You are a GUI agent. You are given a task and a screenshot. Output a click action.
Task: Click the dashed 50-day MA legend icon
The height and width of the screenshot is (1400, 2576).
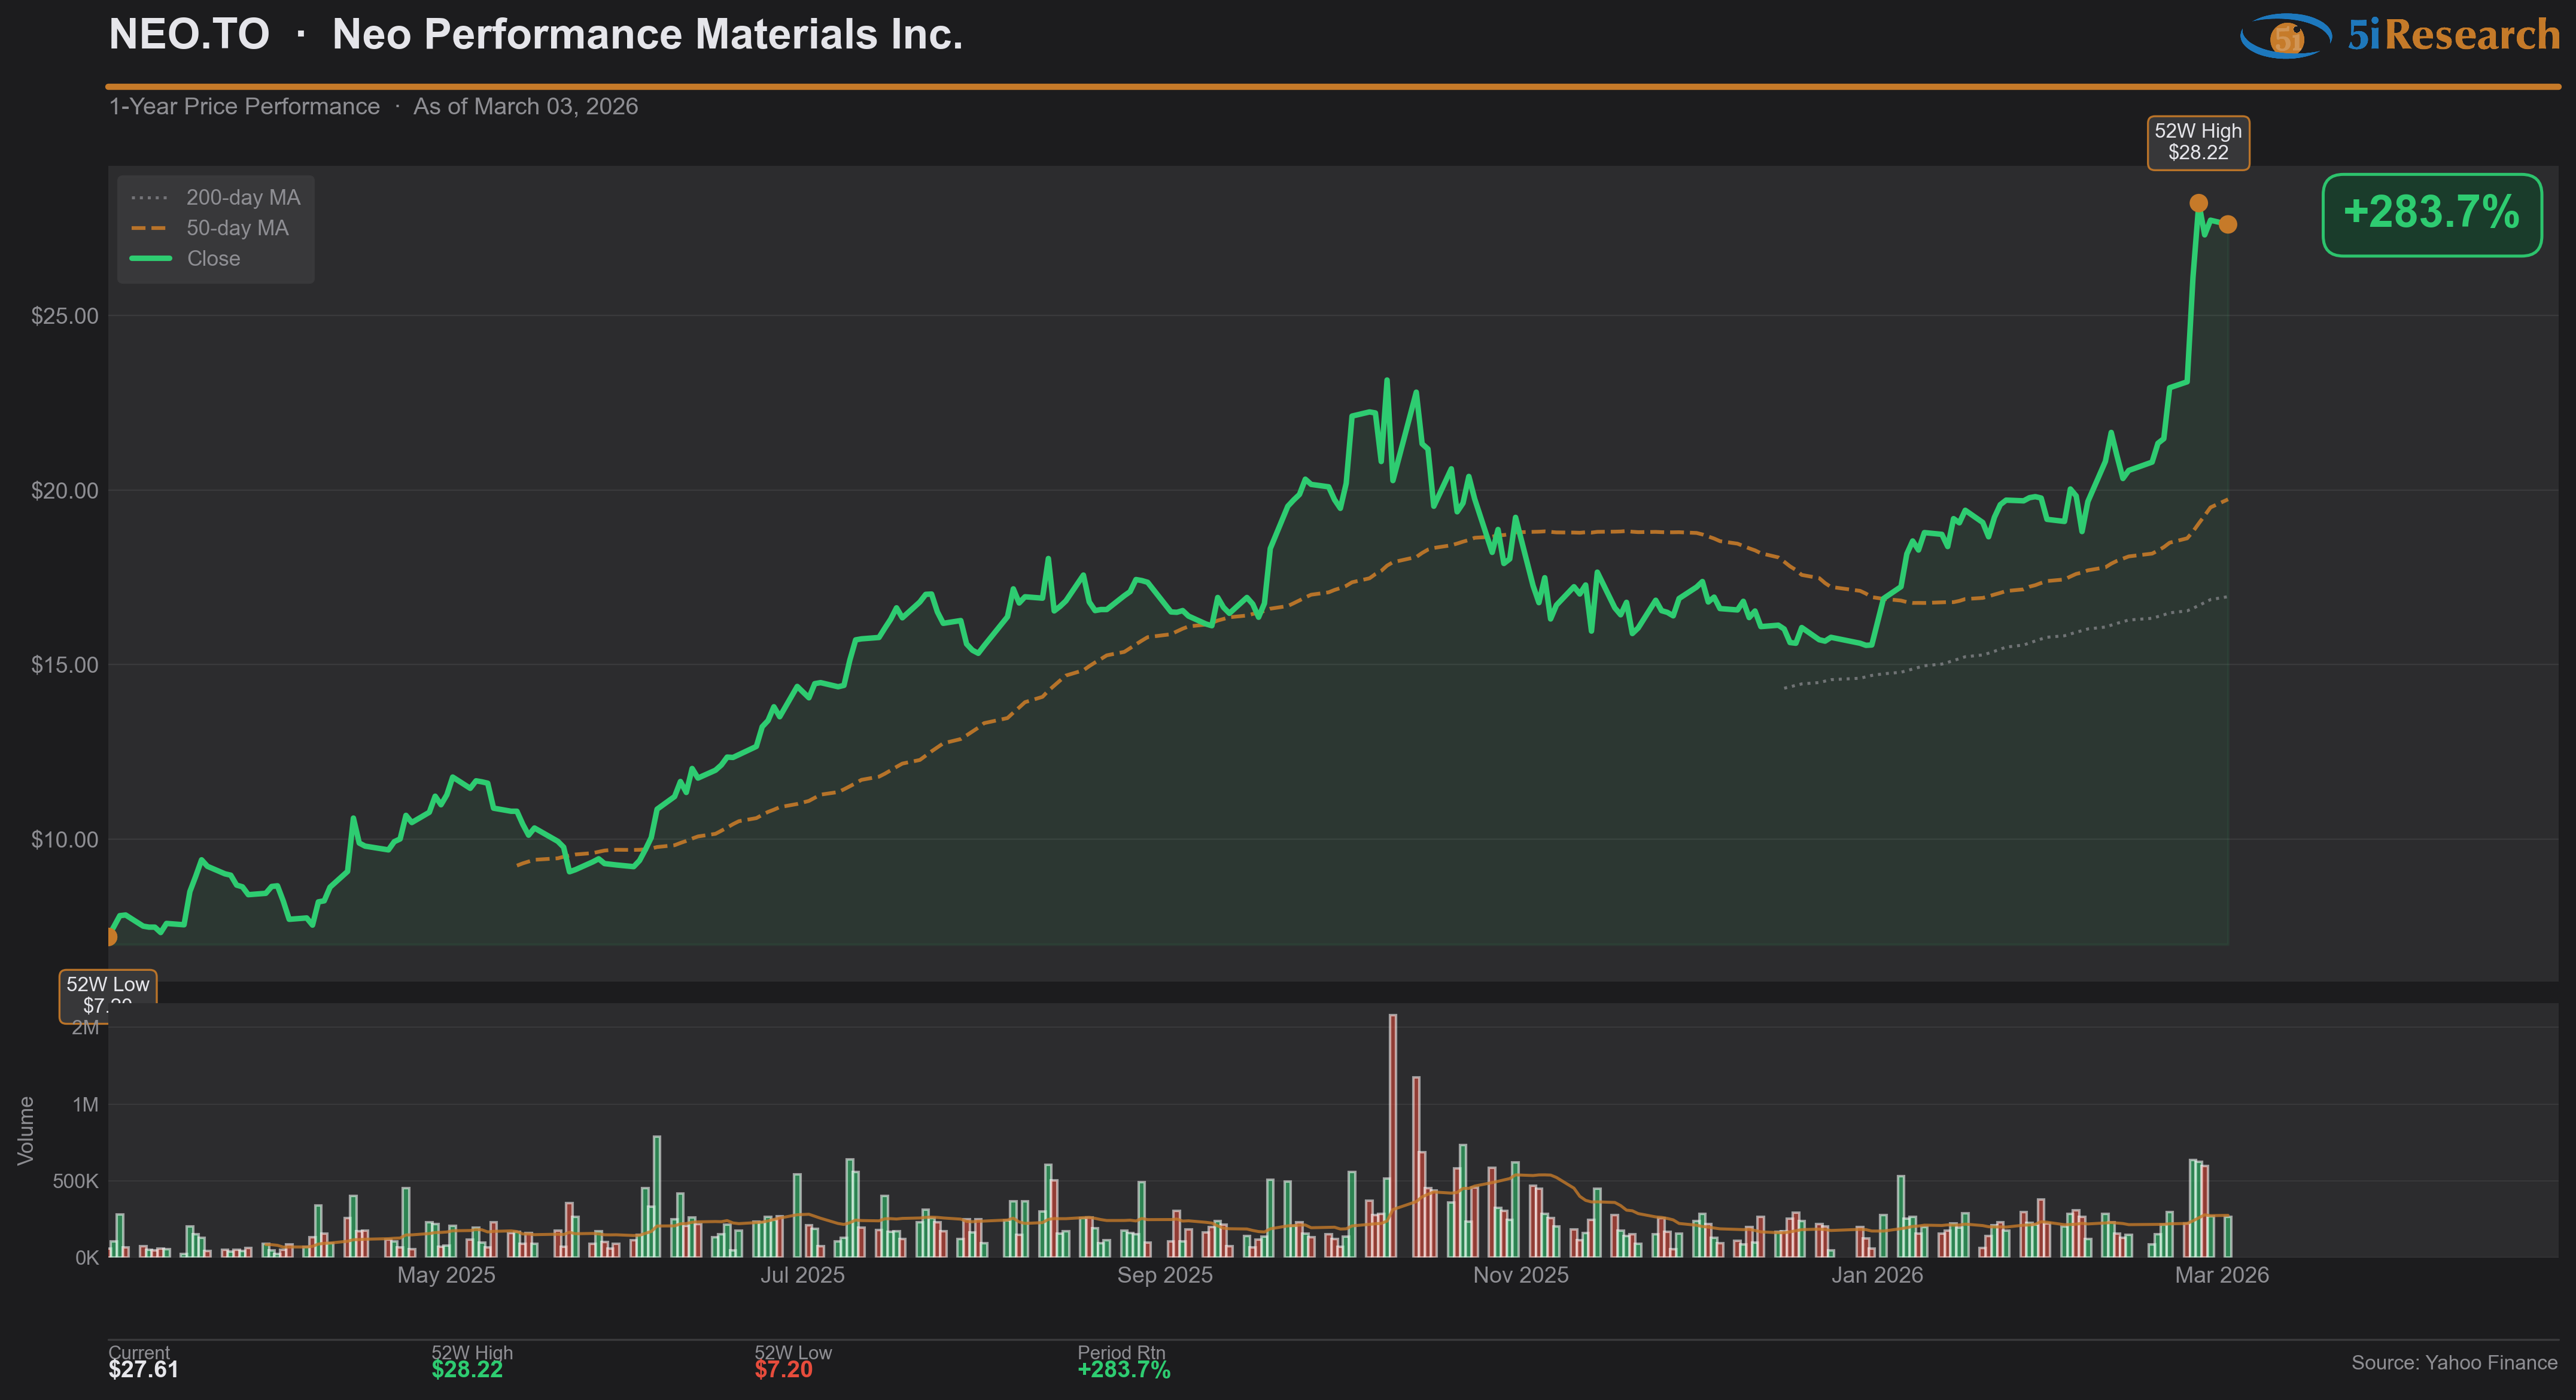click(x=150, y=228)
